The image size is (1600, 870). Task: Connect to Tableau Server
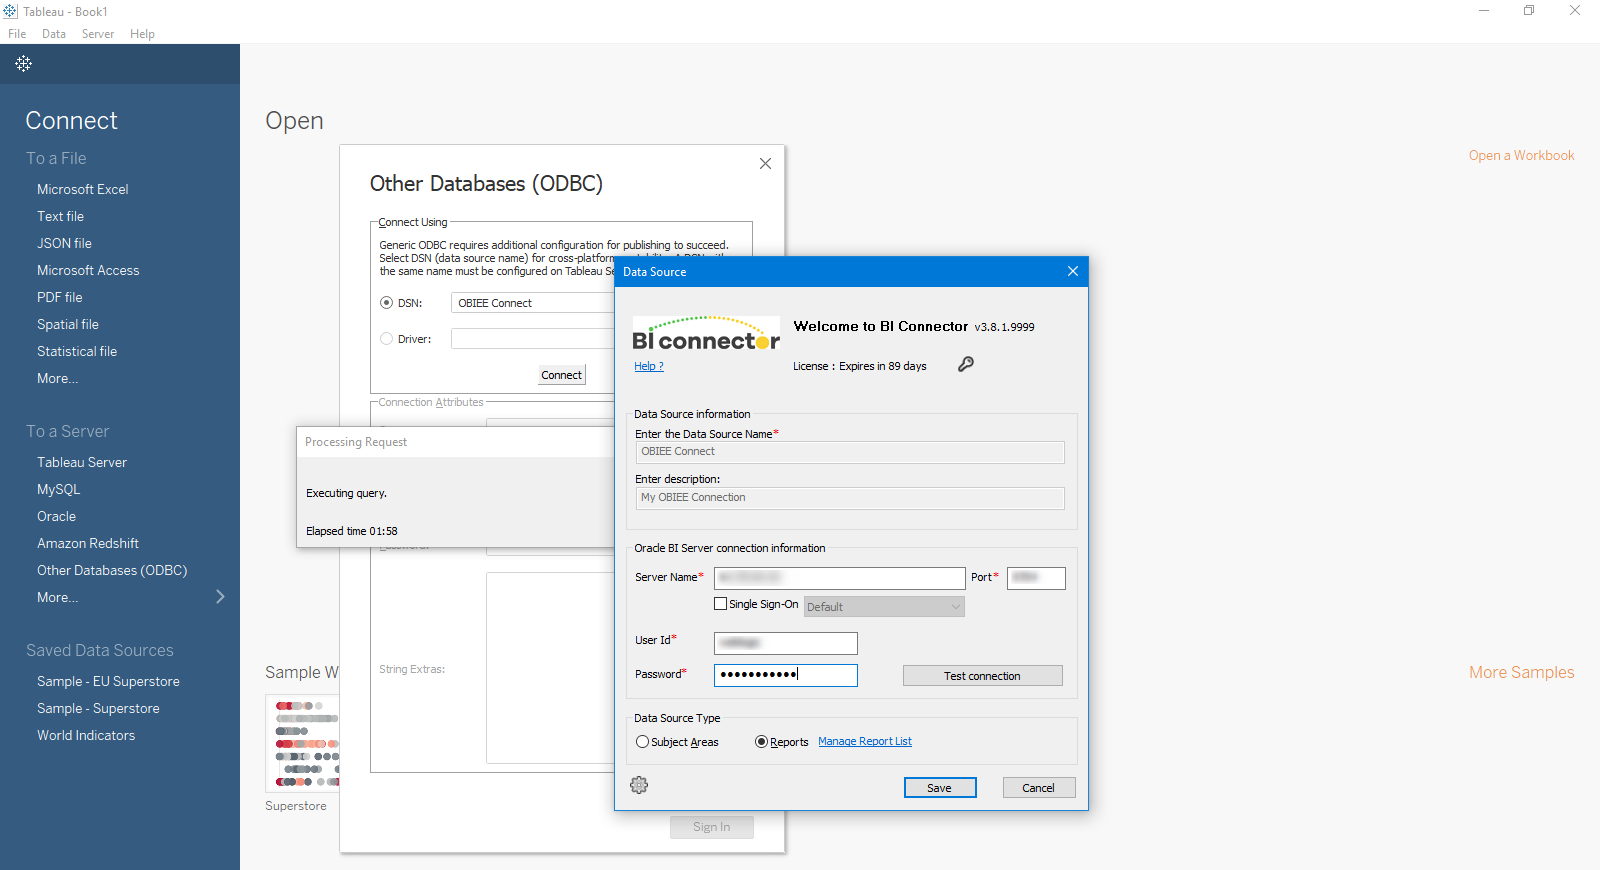[x=82, y=462]
